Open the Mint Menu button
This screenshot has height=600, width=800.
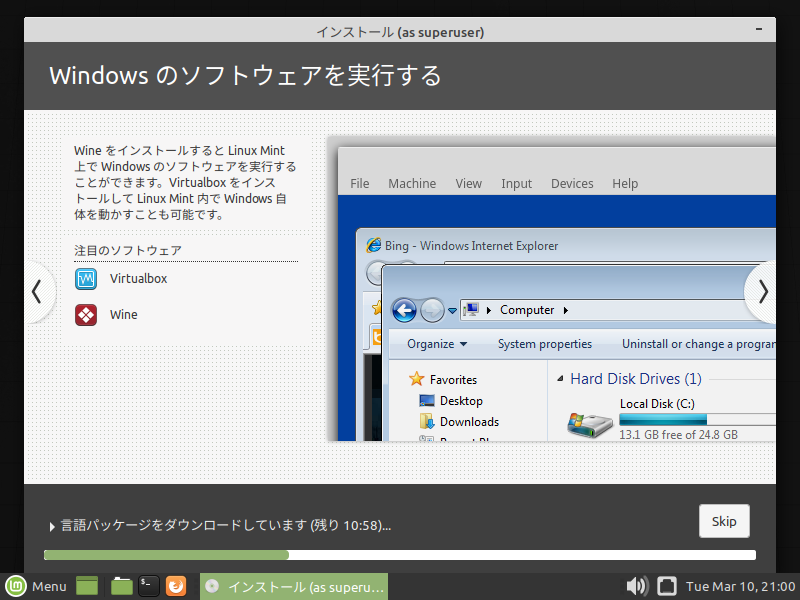click(x=36, y=586)
